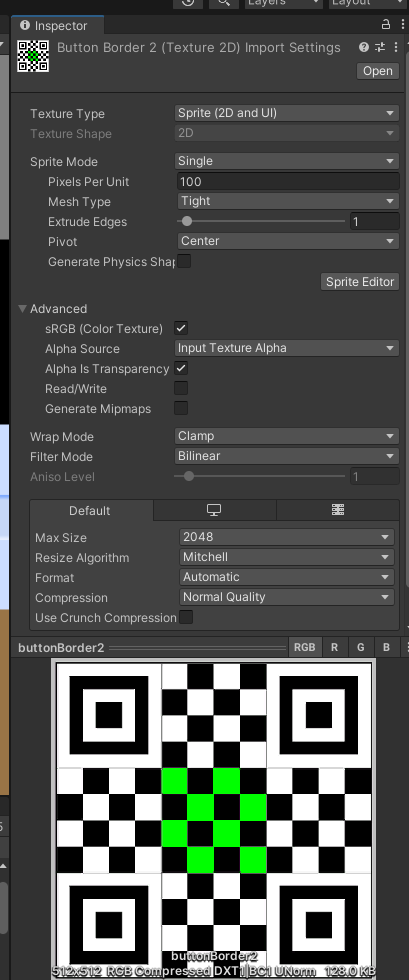
Task: Toggle the Generate Physics Shape checkbox
Action: click(x=184, y=261)
